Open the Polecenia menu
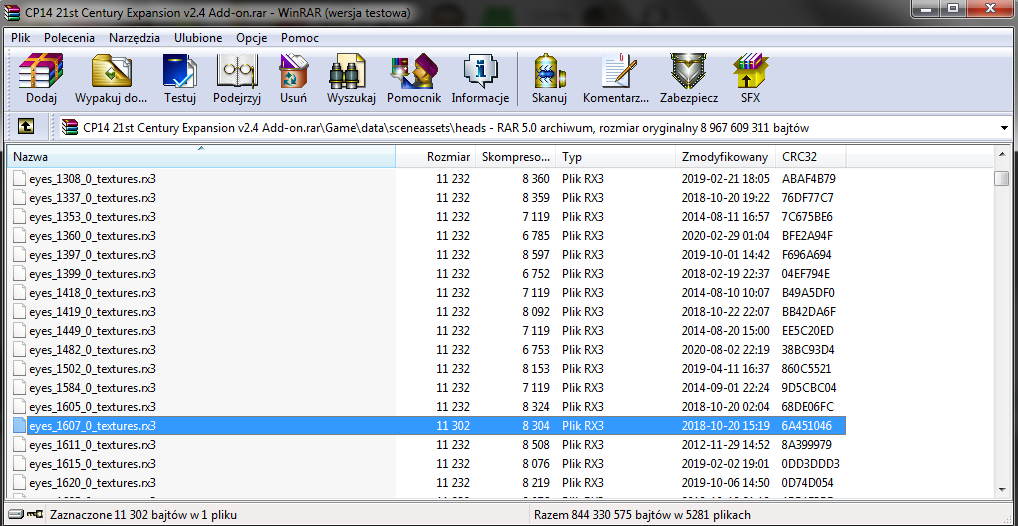The width and height of the screenshot is (1018, 526). (x=69, y=38)
